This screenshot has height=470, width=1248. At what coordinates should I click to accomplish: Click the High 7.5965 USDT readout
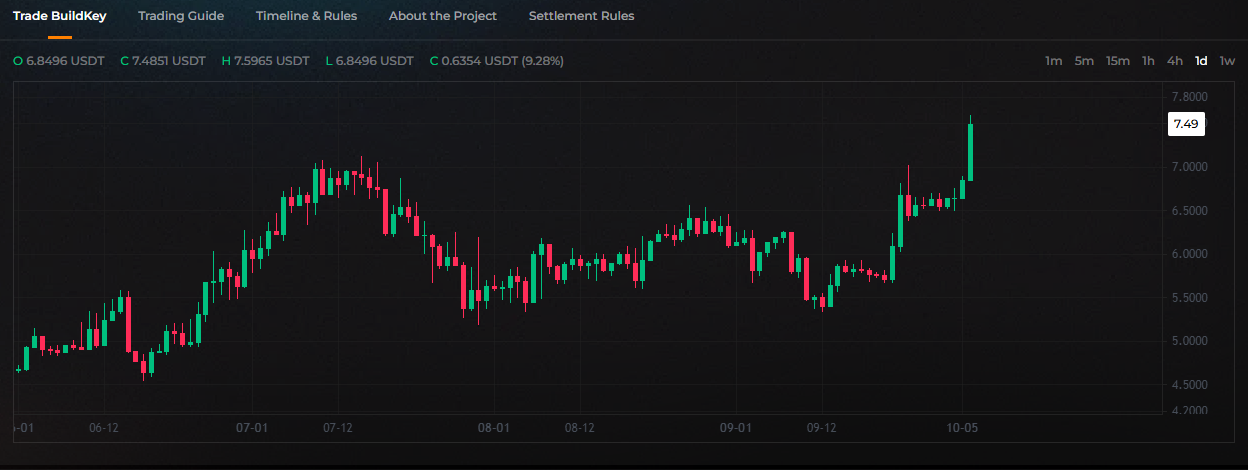point(265,61)
